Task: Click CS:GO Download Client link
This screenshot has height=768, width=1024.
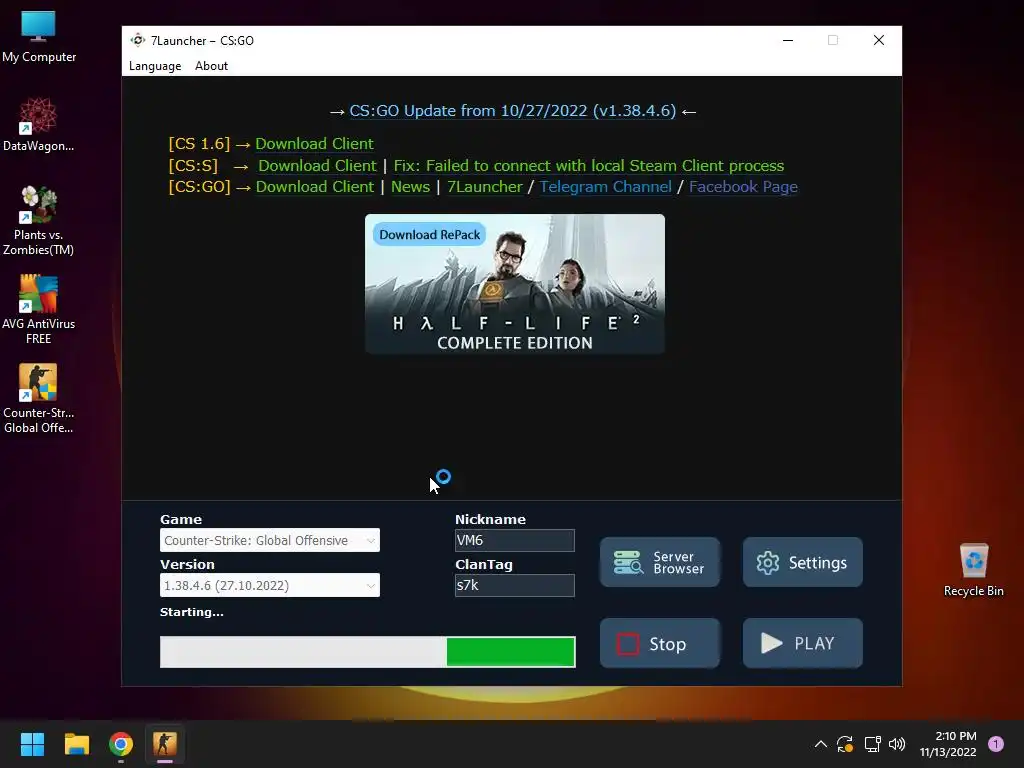Action: (x=315, y=187)
